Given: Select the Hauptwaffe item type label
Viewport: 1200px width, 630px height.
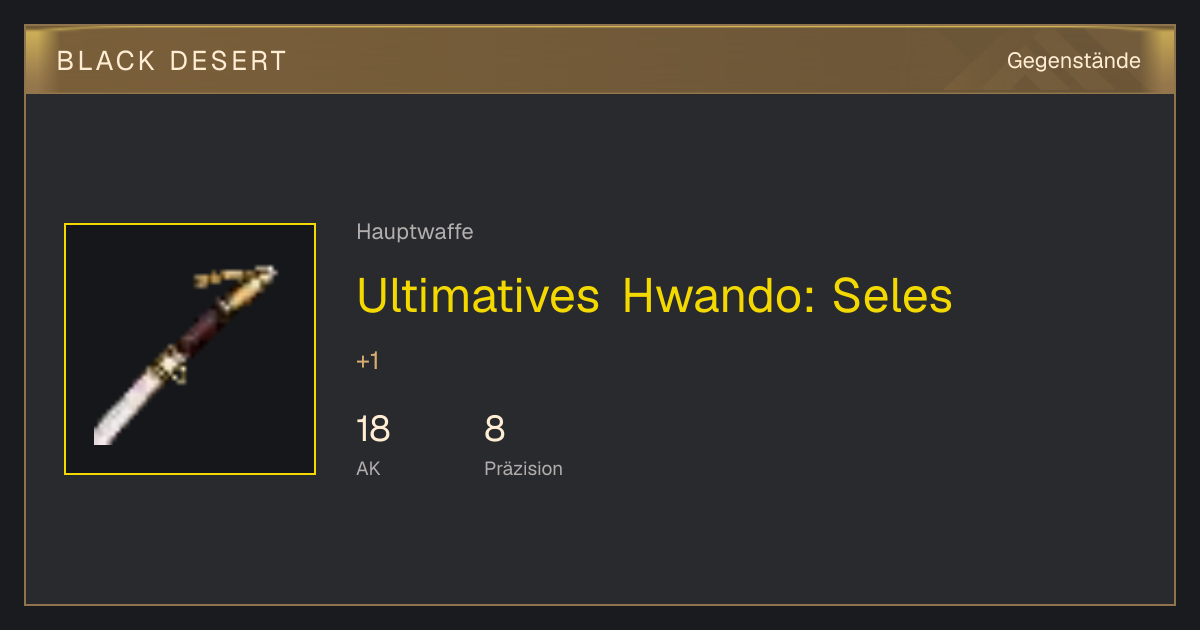Looking at the screenshot, I should coord(415,232).
